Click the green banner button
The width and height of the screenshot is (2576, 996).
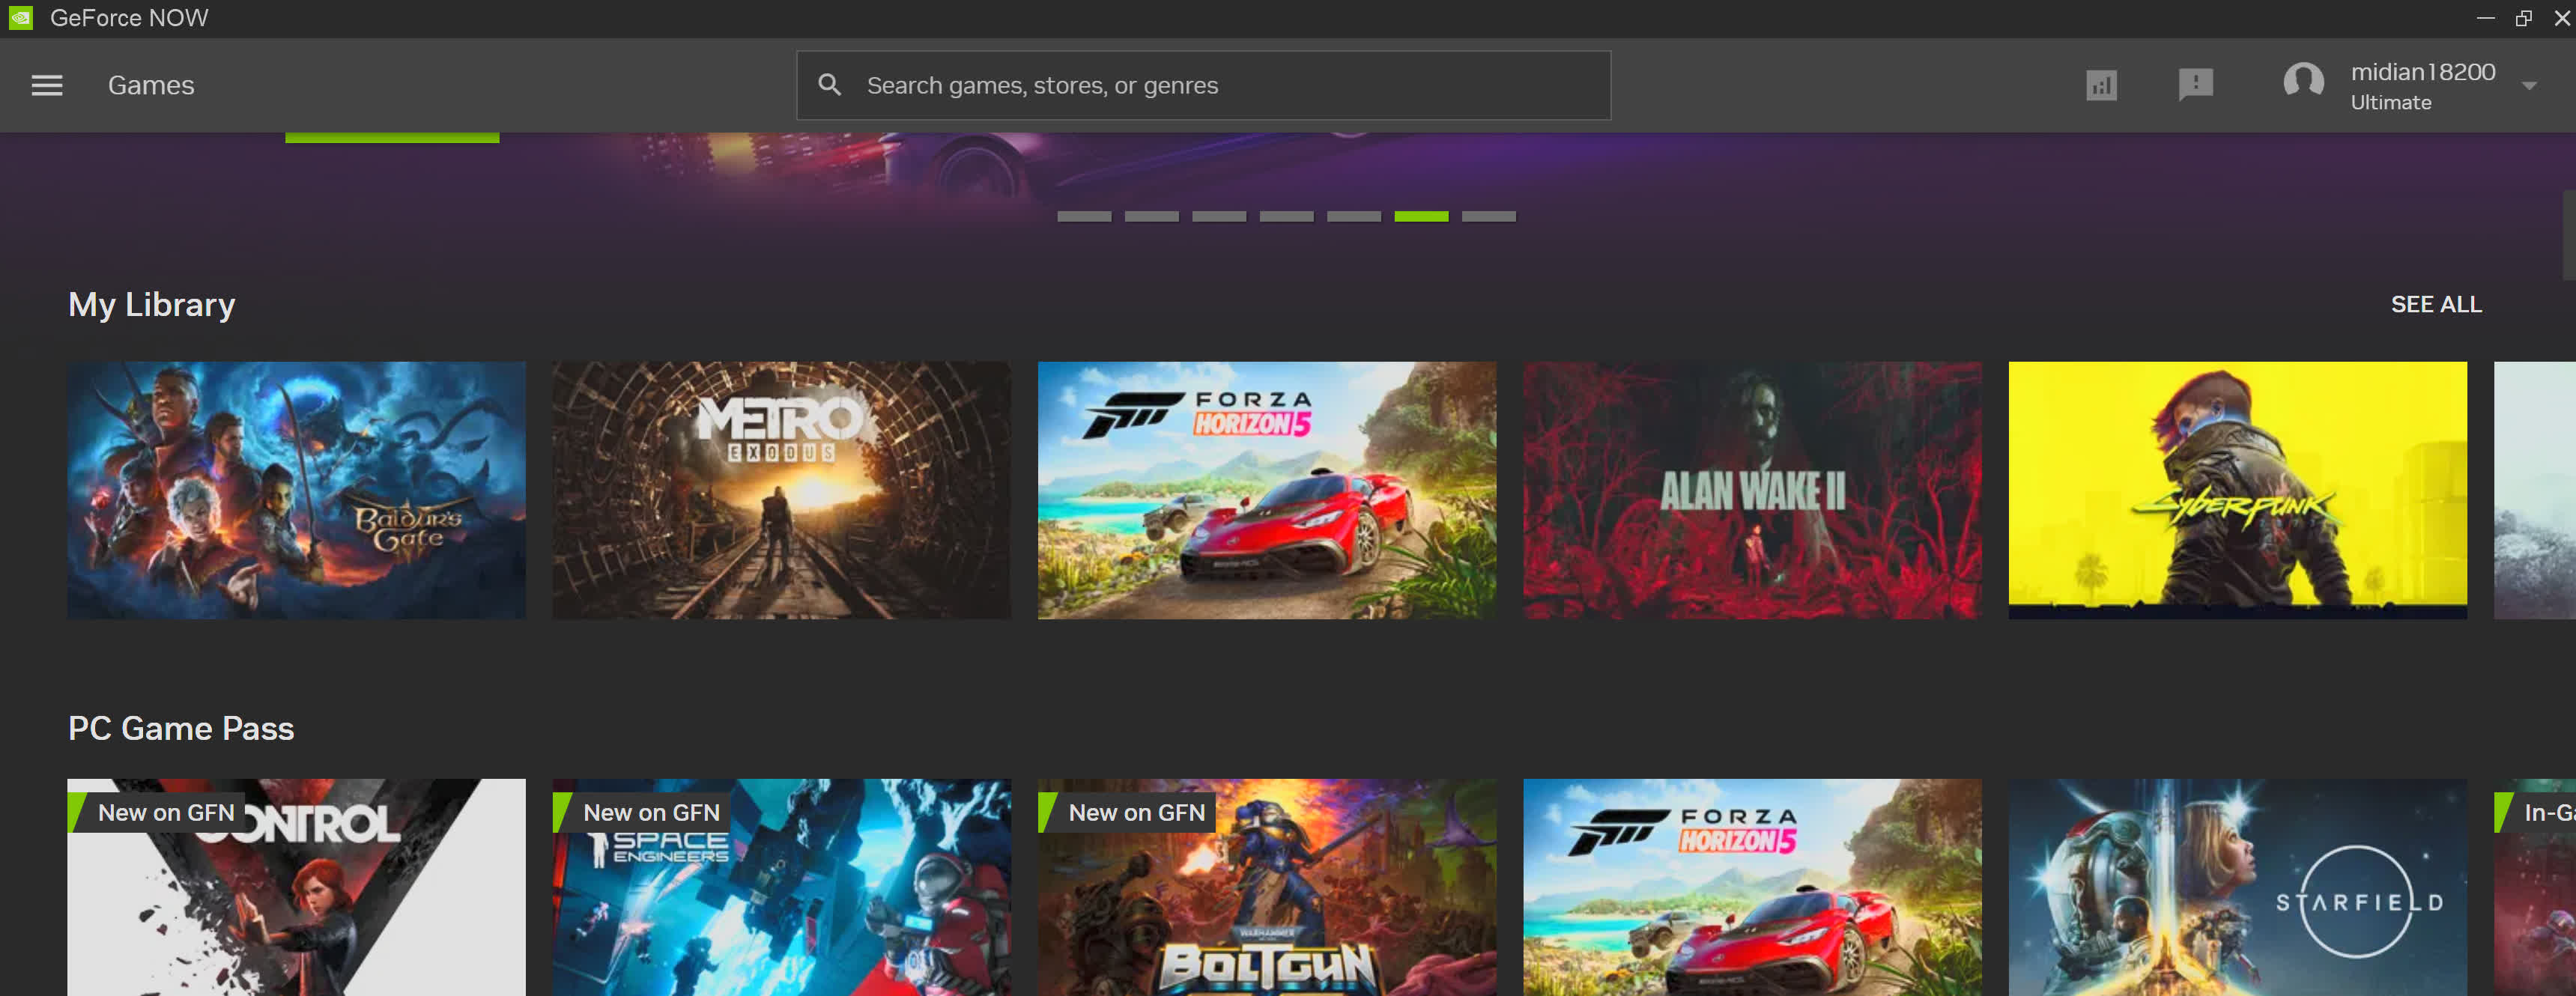[392, 137]
